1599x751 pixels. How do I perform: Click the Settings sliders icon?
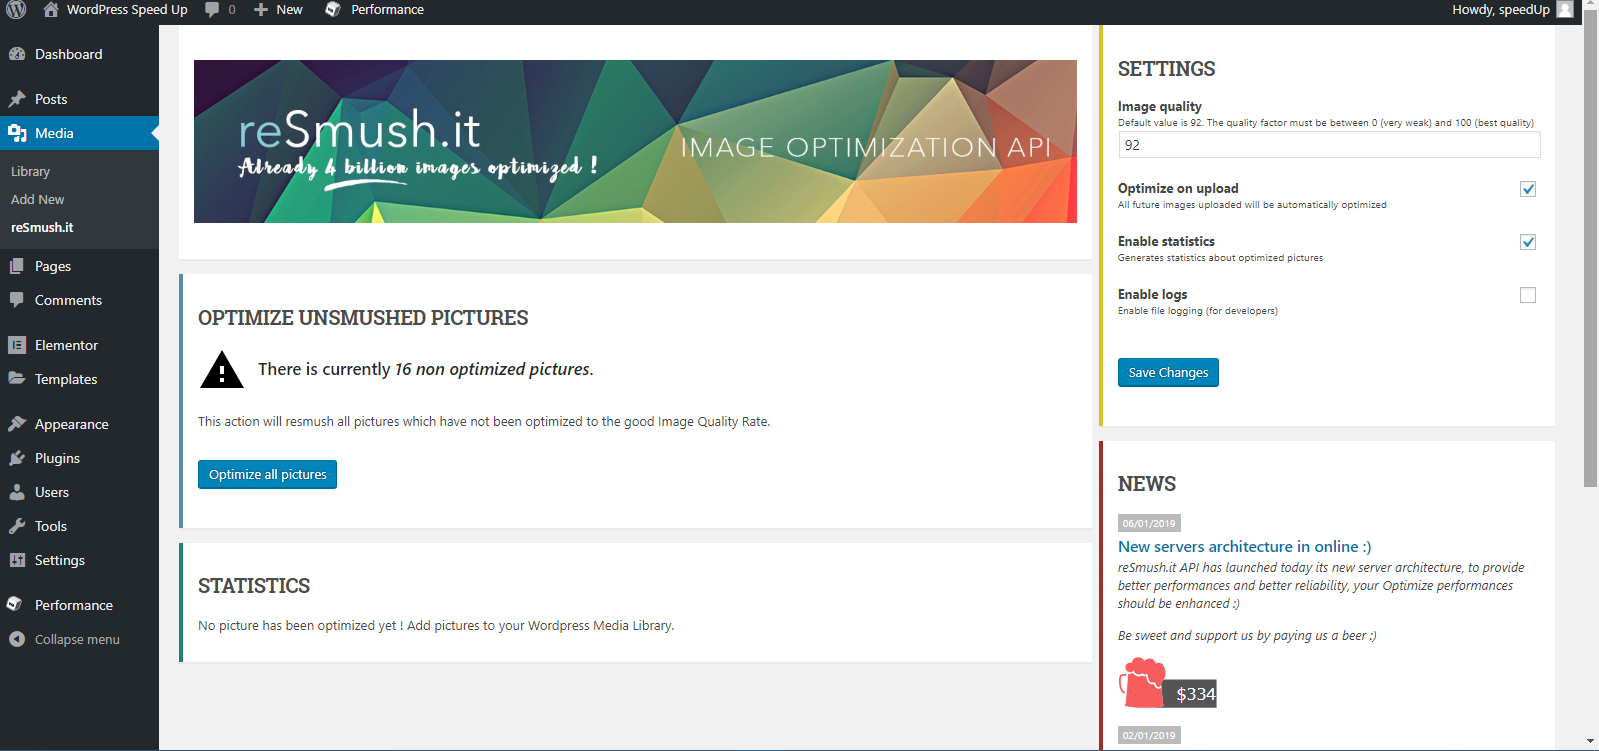pos(17,560)
